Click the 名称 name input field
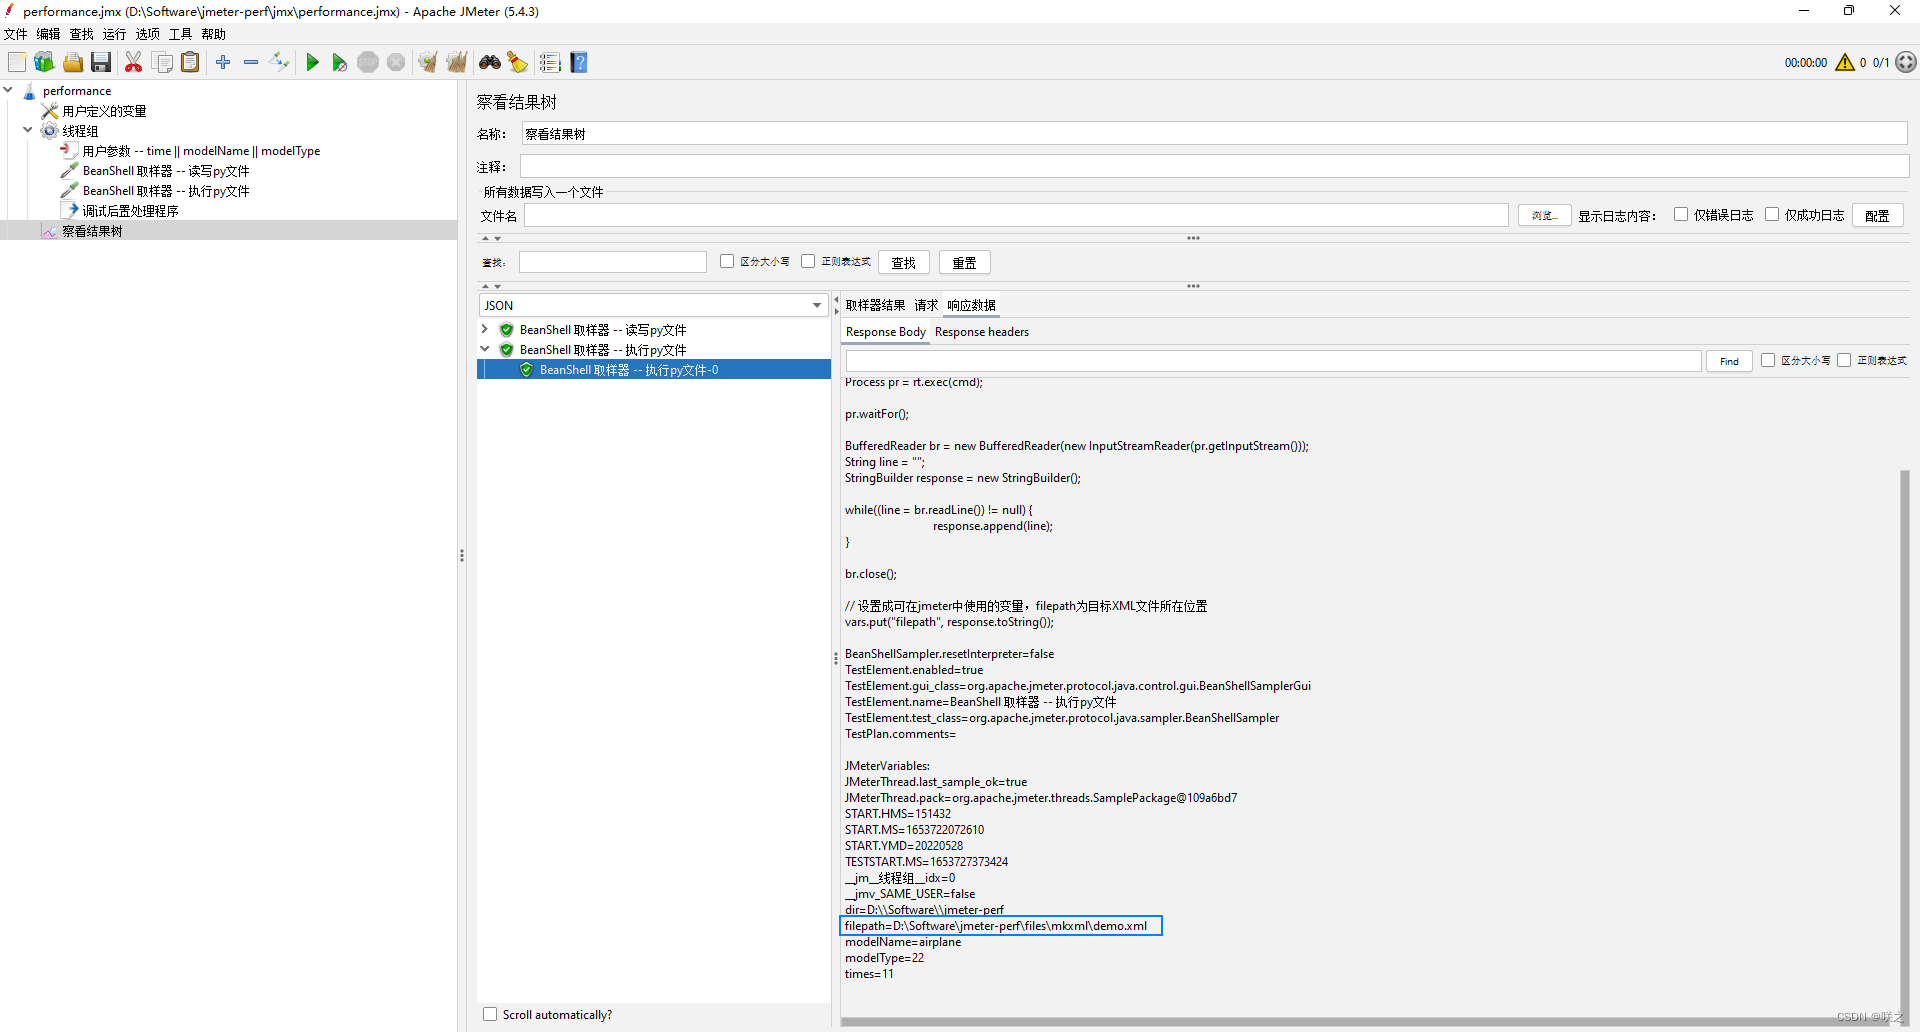Screen dimensions: 1920x1032 pyautogui.click(x=1214, y=134)
